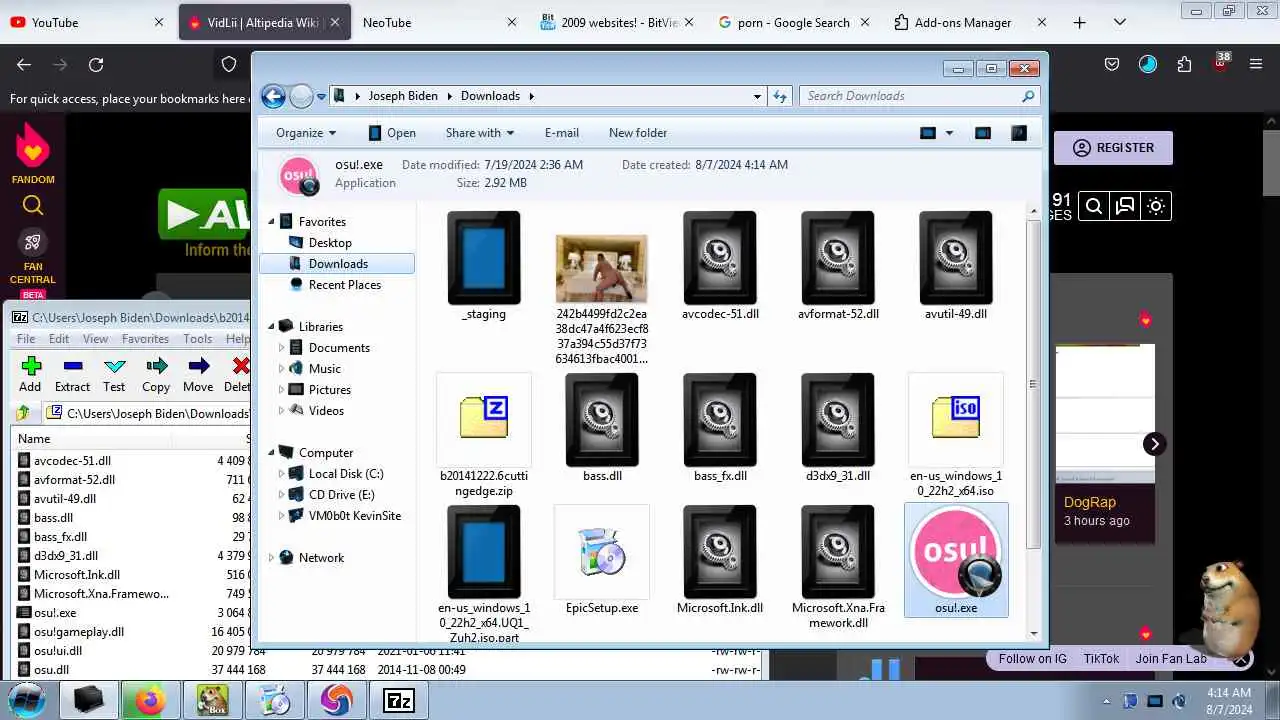Viewport: 1280px width, 720px height.
Task: Open the Fandom search icon
Action: (x=33, y=206)
